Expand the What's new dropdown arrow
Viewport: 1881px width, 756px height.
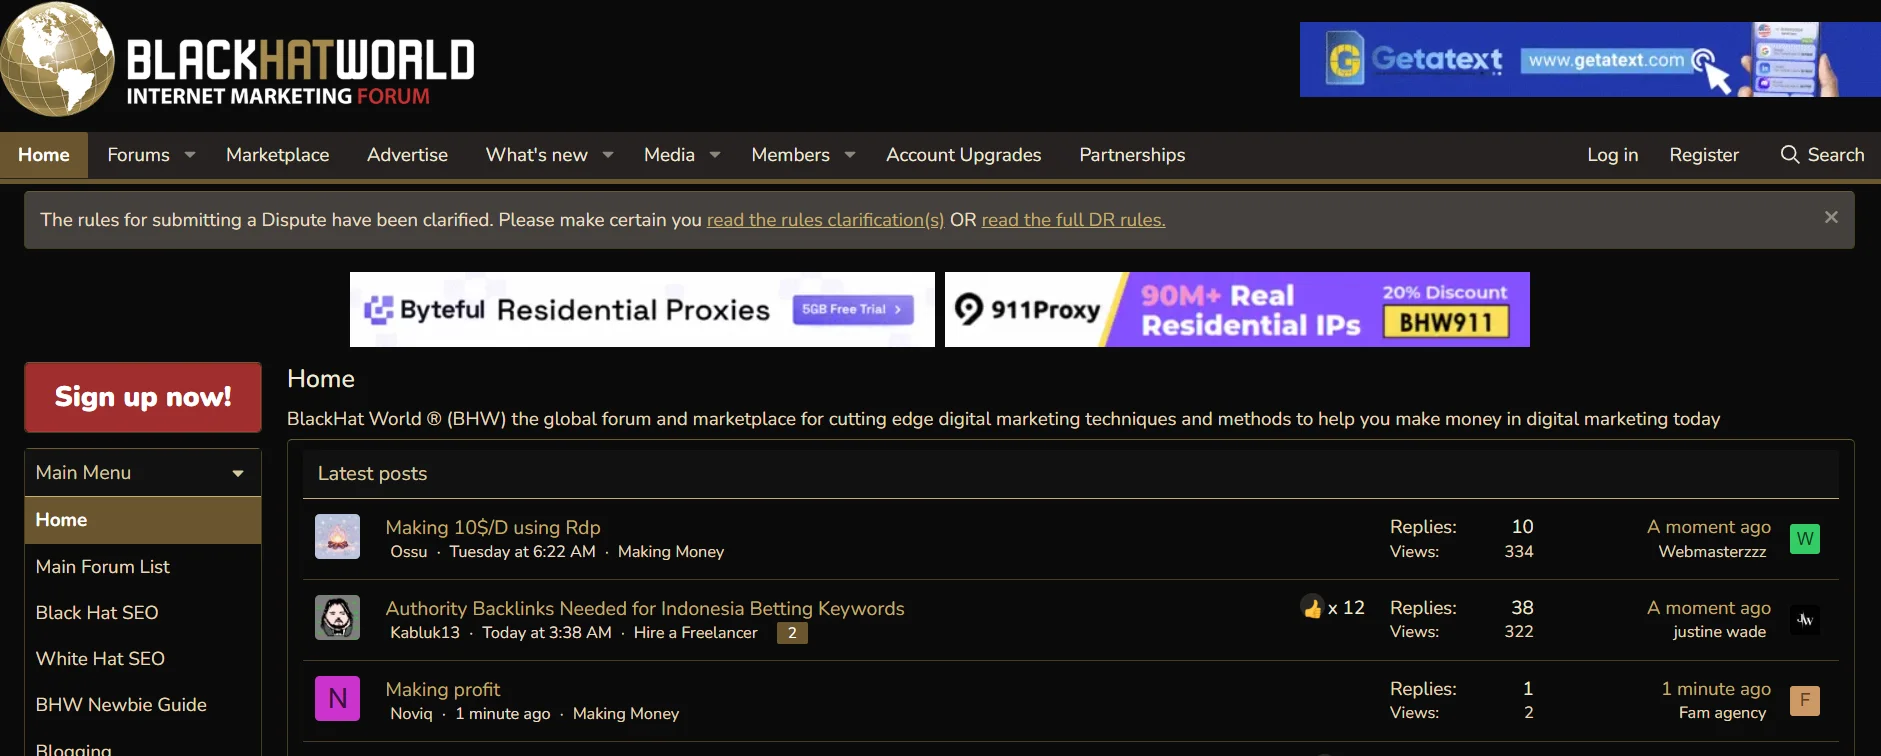coord(608,155)
